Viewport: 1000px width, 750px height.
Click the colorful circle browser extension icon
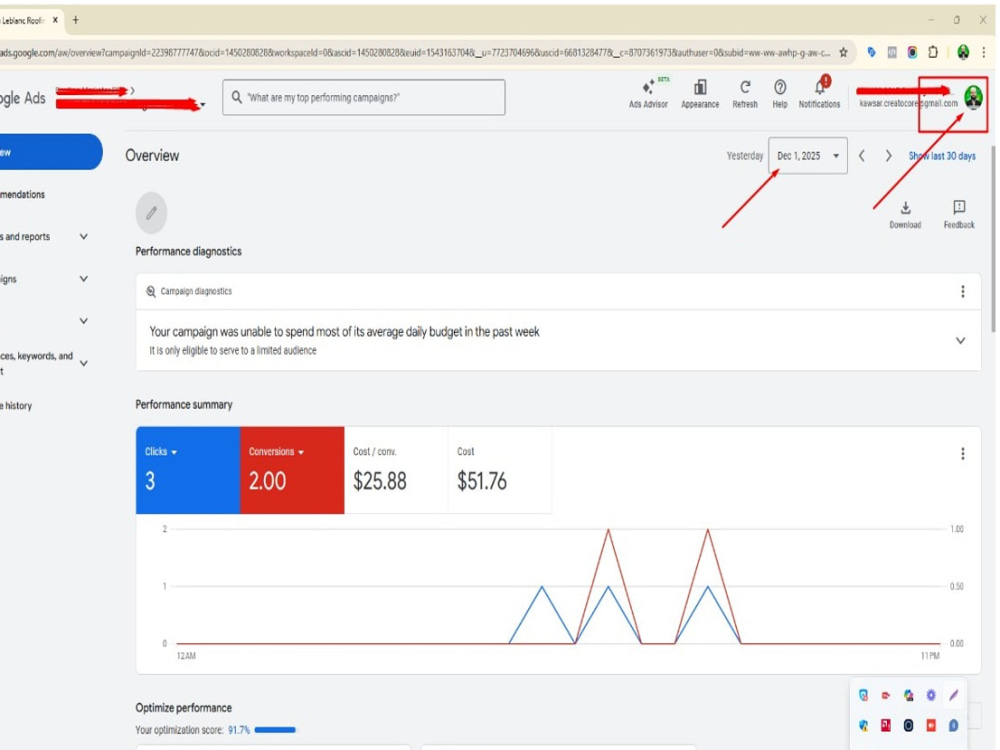(913, 52)
